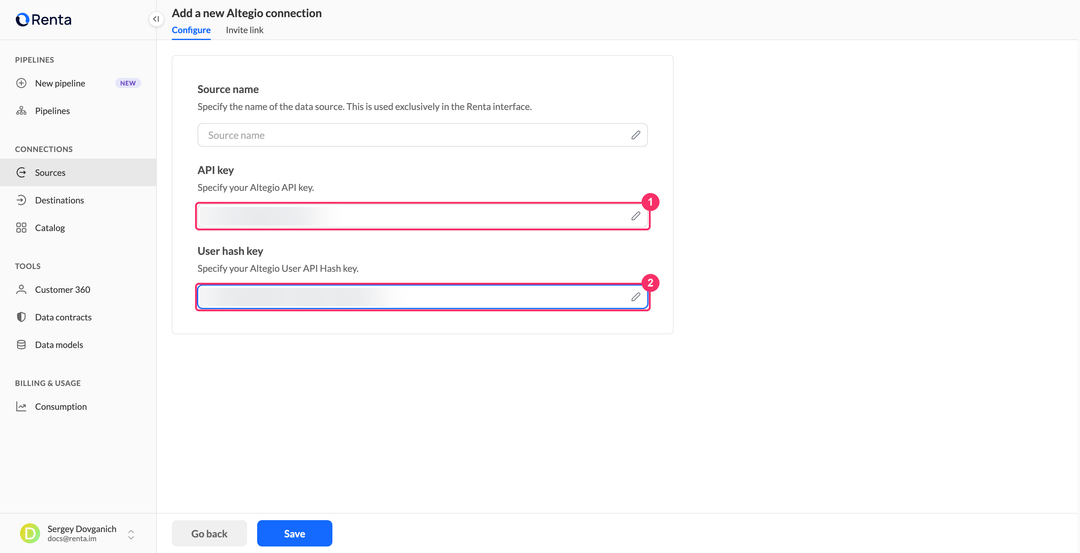This screenshot has width=1080, height=553.
Task: Click the Customer 360 person icon
Action: tap(21, 290)
